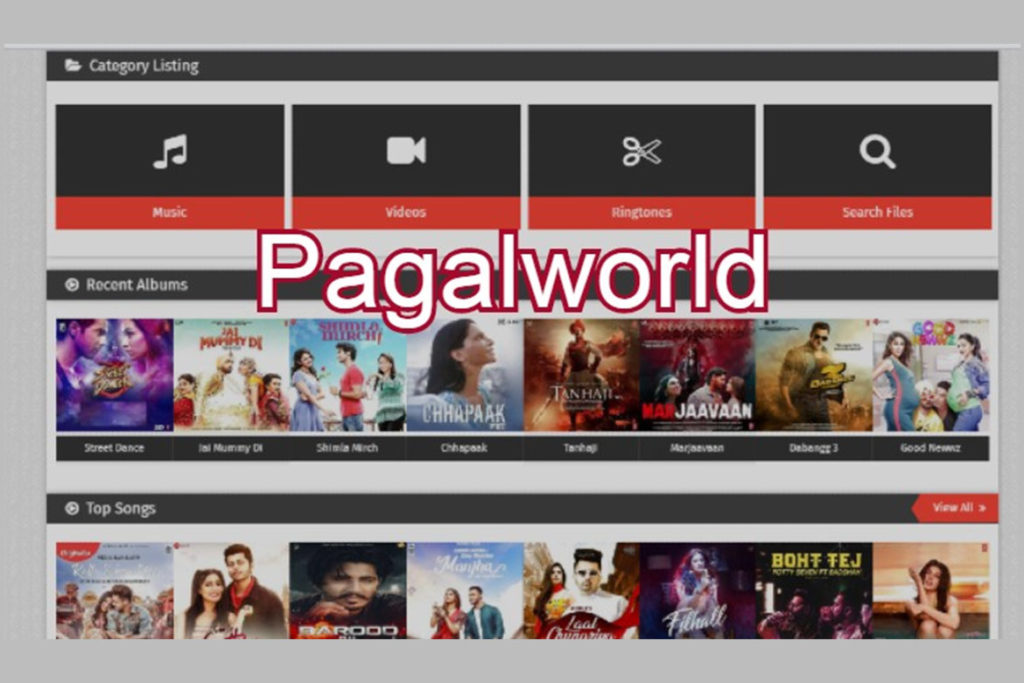The image size is (1024, 683).
Task: Select the Search Files red label
Action: pos(878,212)
